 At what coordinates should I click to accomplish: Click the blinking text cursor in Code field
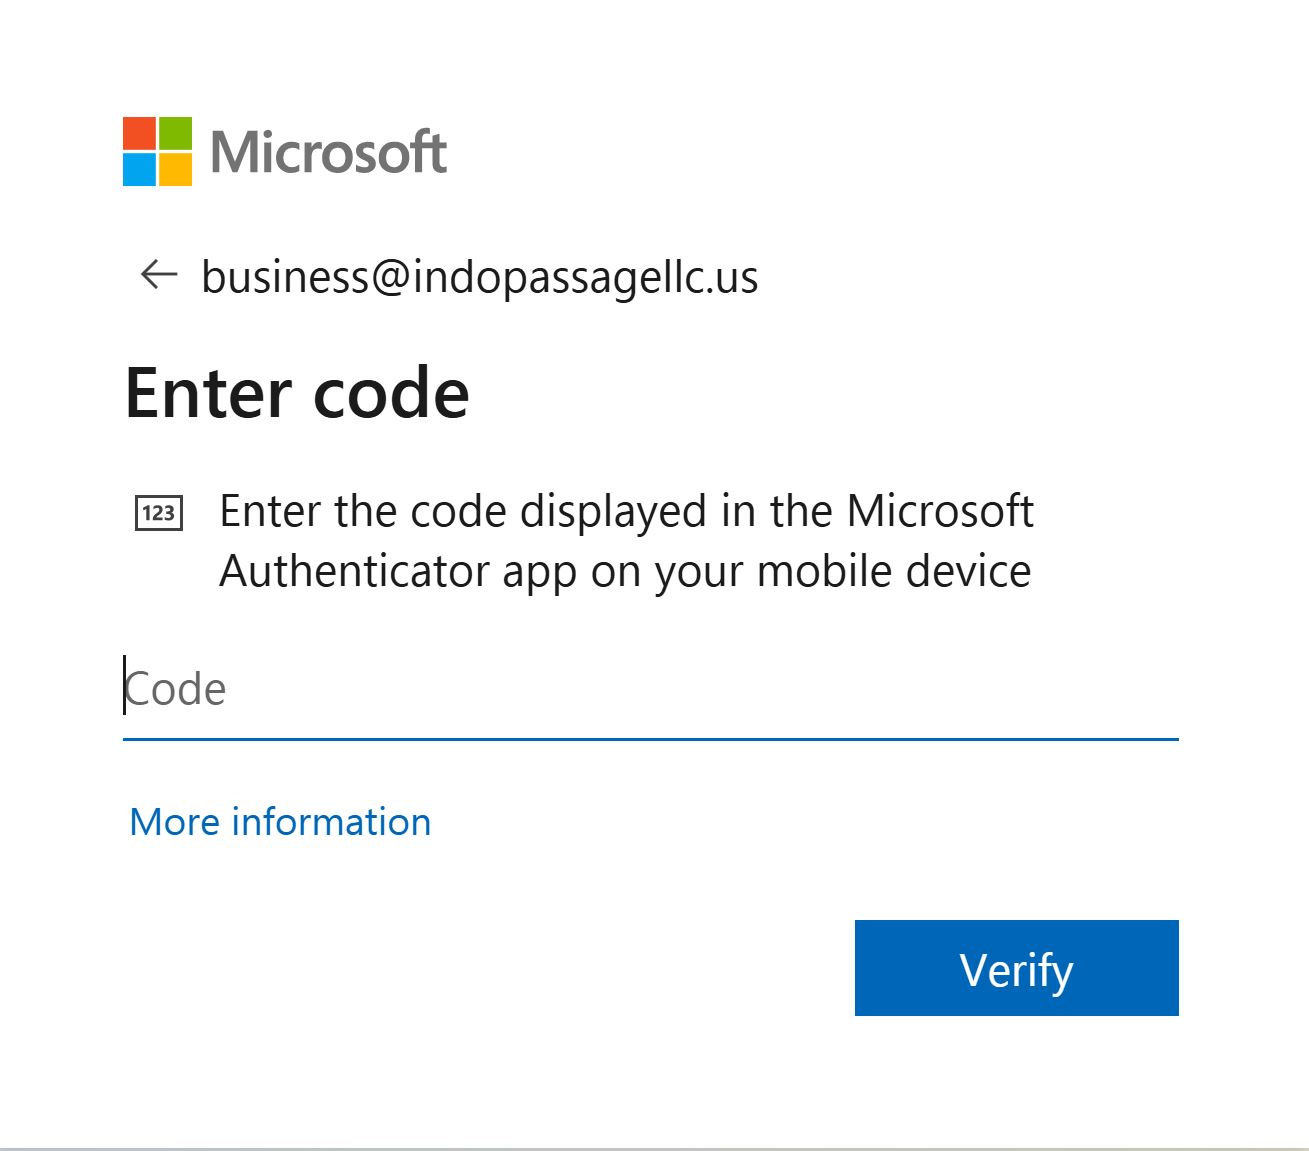tap(125, 686)
